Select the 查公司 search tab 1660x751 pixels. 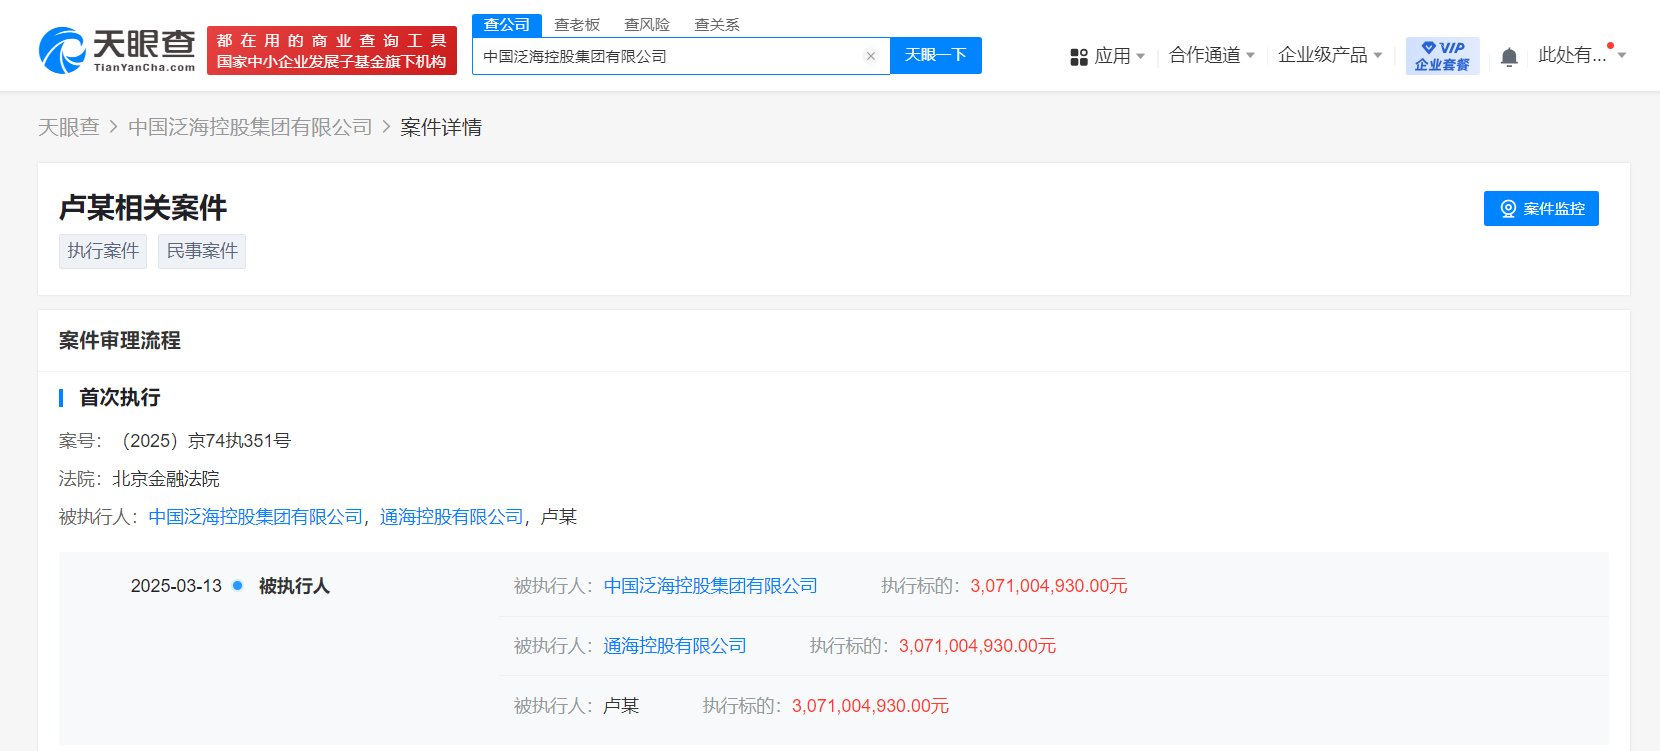click(x=507, y=25)
